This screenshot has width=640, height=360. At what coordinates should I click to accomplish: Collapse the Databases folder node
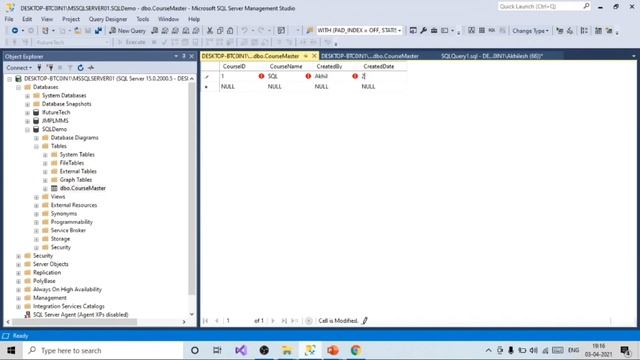tap(18, 87)
